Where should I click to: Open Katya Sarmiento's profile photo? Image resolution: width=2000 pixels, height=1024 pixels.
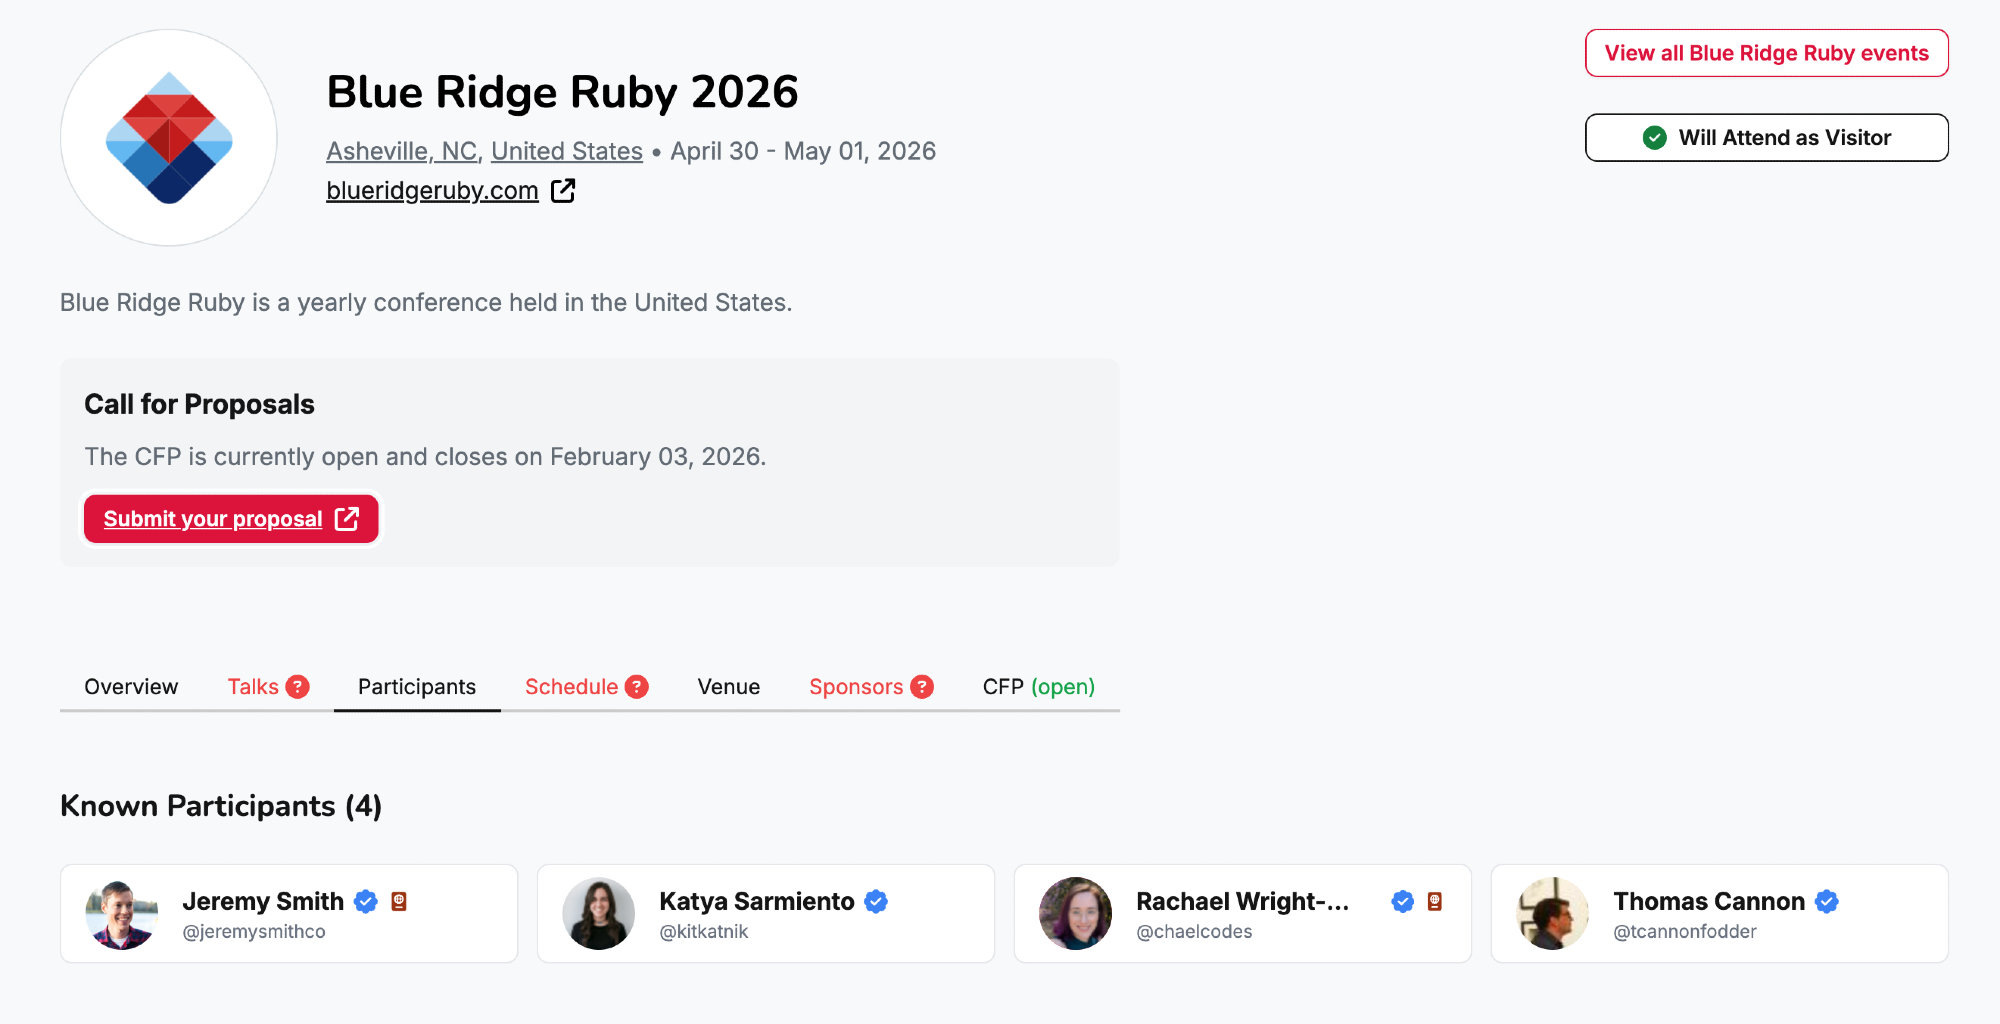[x=599, y=914]
